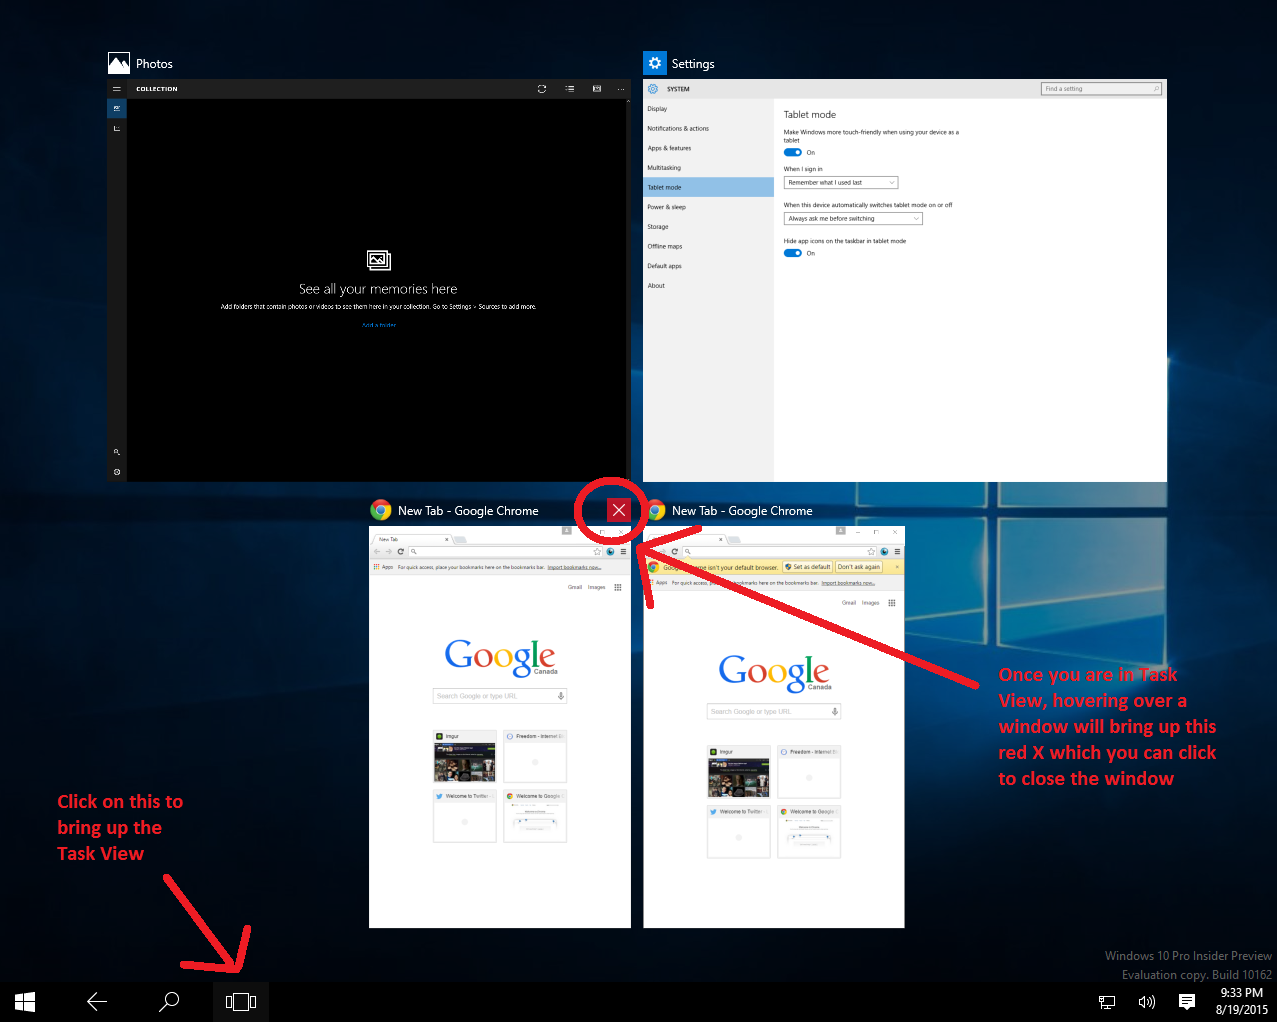The height and width of the screenshot is (1022, 1277).
Task: Select Storage in Settings sidebar
Action: (x=709, y=227)
